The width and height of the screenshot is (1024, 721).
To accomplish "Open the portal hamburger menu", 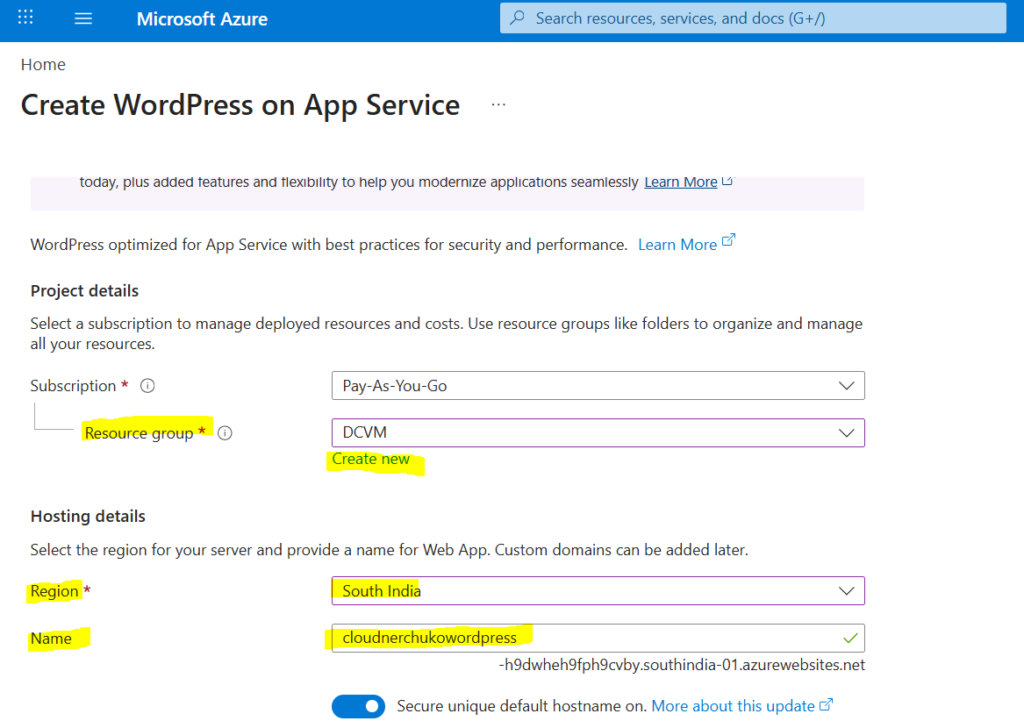I will pos(83,18).
